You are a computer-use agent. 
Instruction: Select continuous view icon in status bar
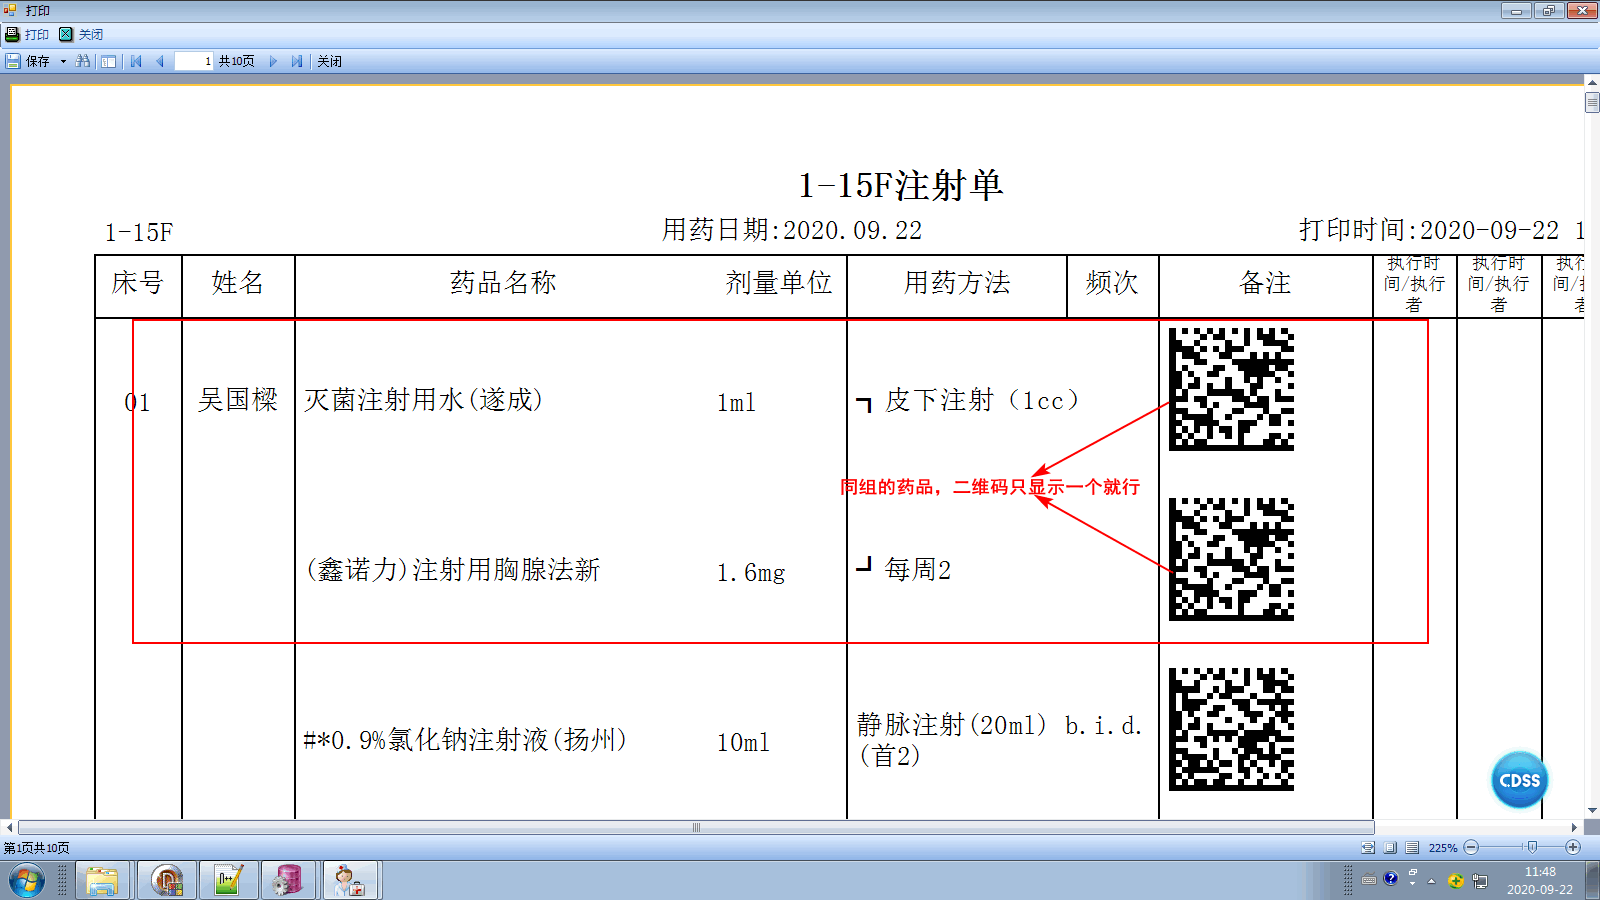click(1412, 848)
